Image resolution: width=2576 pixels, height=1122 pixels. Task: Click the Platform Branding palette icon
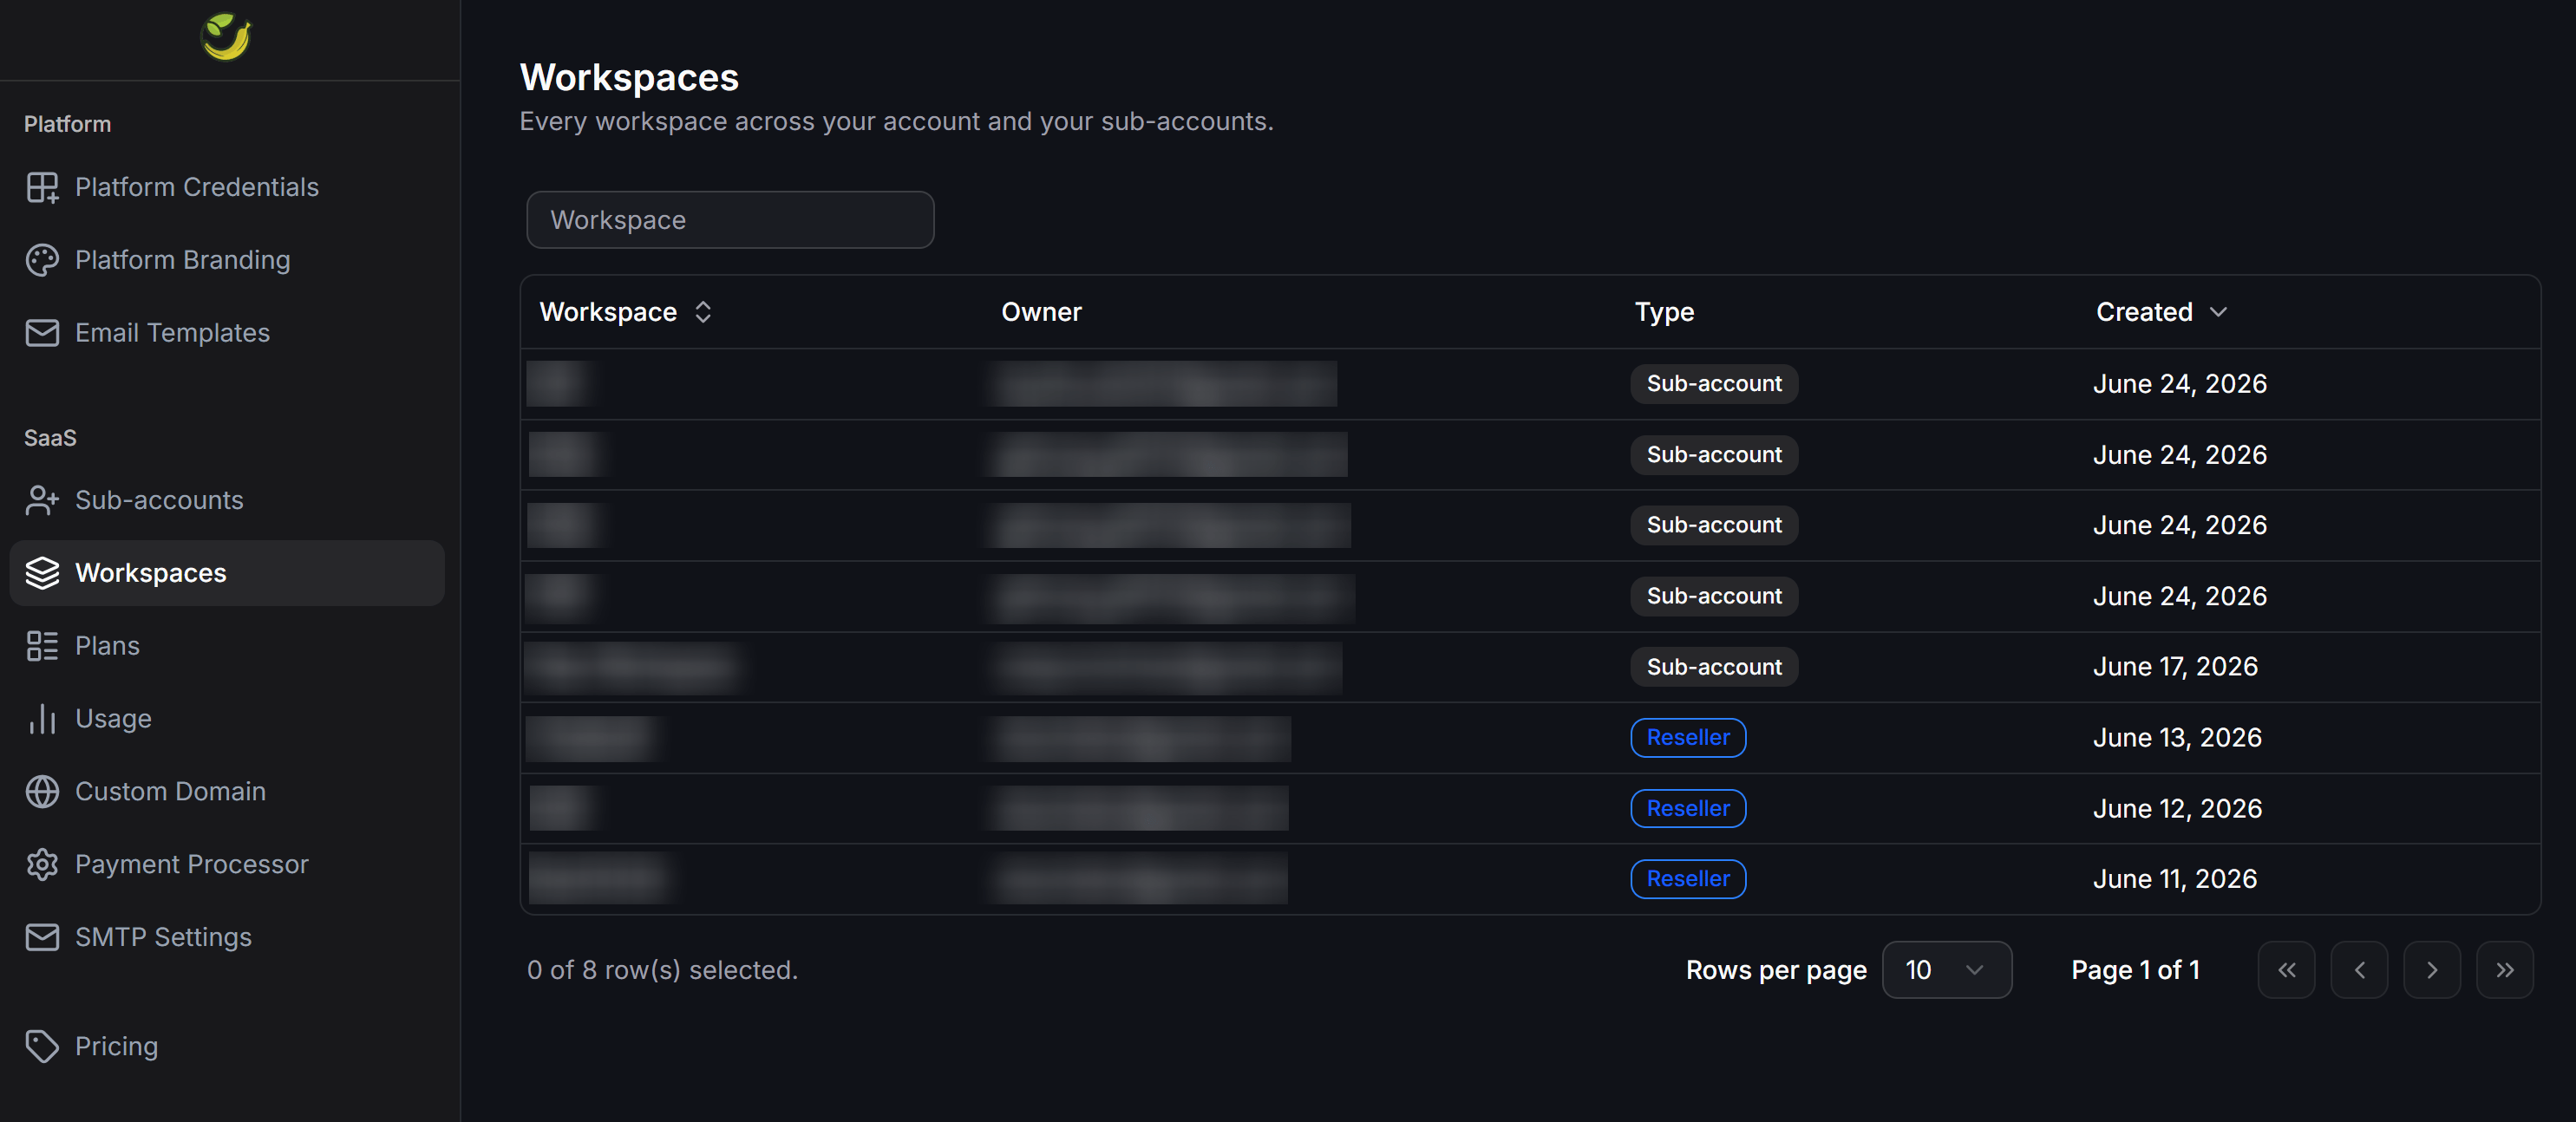42,260
